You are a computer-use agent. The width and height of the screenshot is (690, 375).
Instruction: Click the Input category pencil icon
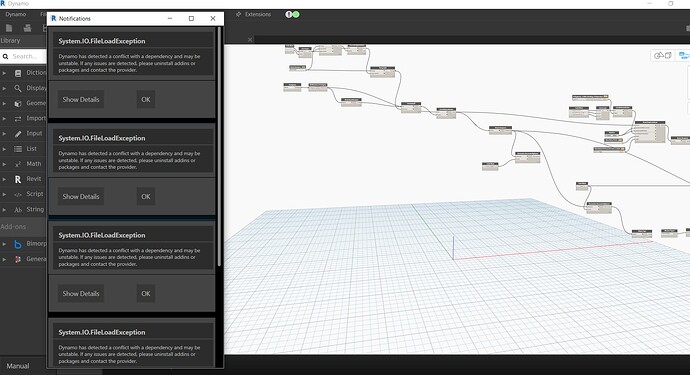(x=18, y=134)
